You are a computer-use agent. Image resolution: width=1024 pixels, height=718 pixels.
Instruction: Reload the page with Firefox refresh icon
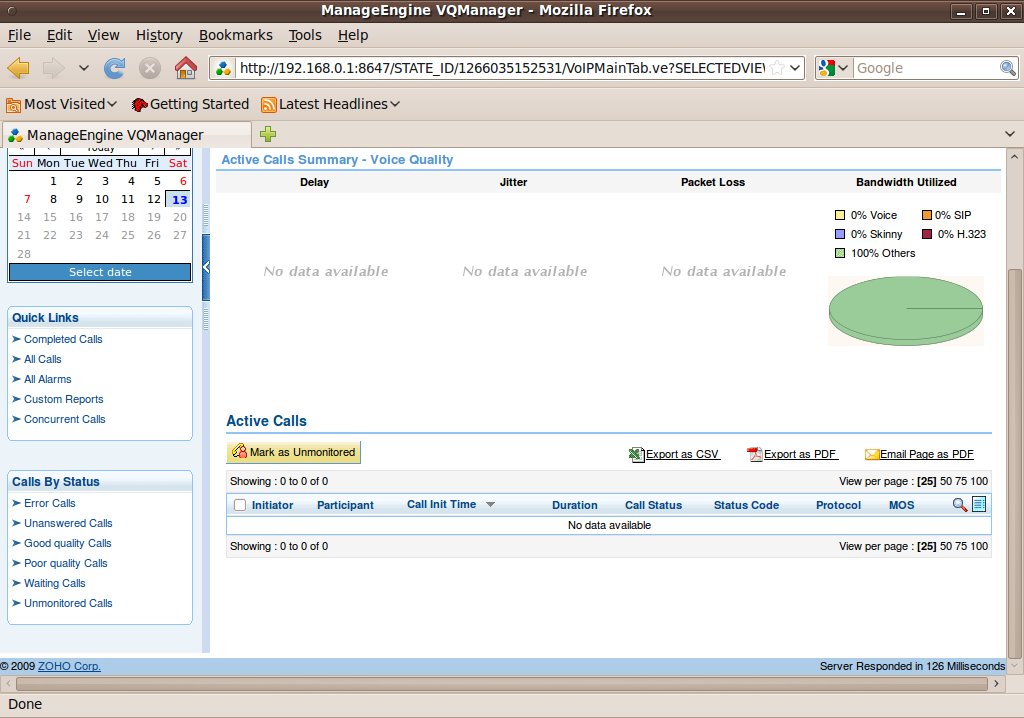coord(115,68)
